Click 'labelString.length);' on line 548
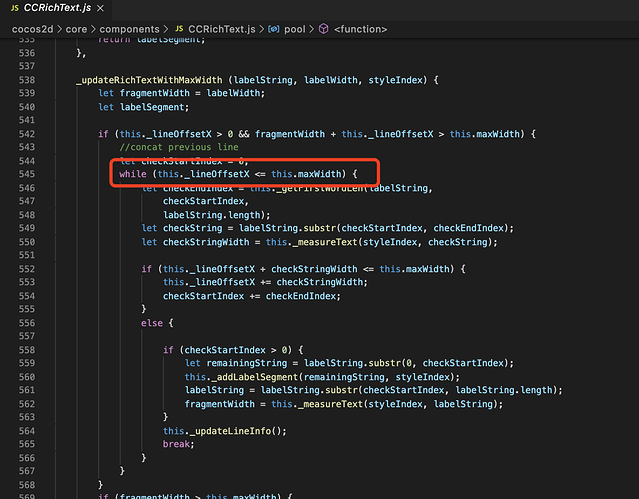The image size is (639, 499). point(216,215)
